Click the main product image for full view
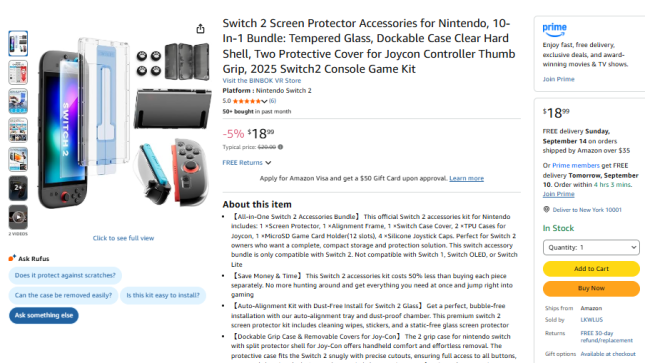This screenshot has height=363, width=645. [x=123, y=123]
